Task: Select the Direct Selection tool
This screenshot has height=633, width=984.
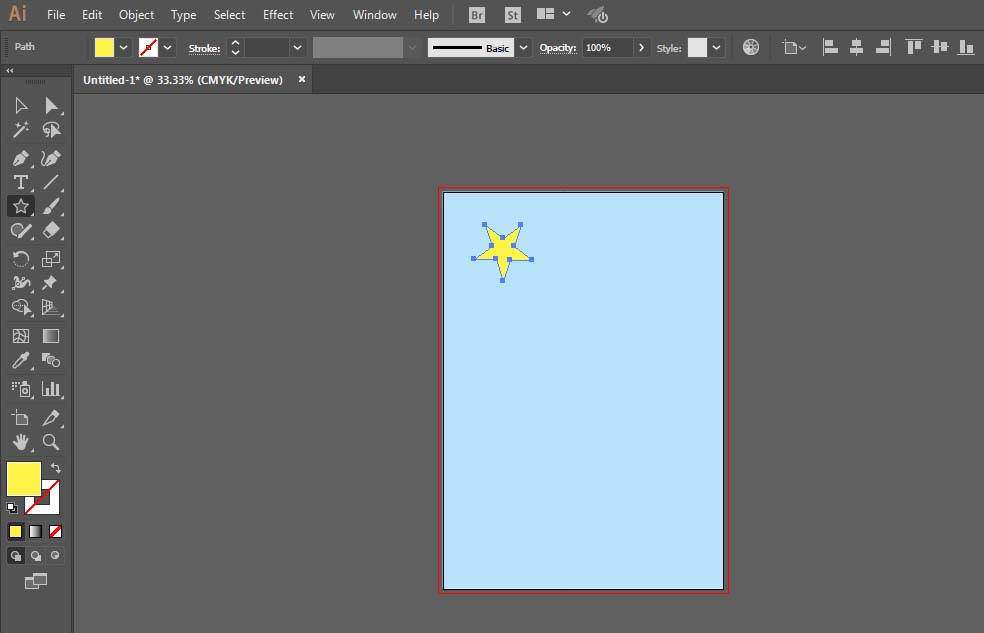Action: coord(51,106)
